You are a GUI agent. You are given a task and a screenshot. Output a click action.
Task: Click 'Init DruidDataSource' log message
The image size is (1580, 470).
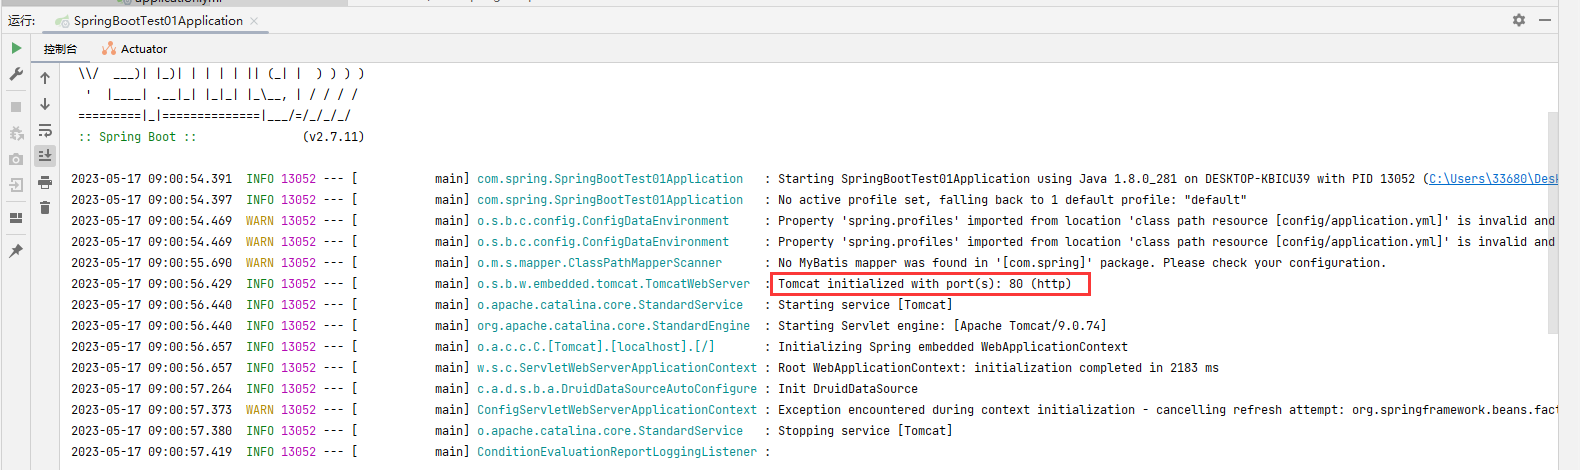coord(848,389)
